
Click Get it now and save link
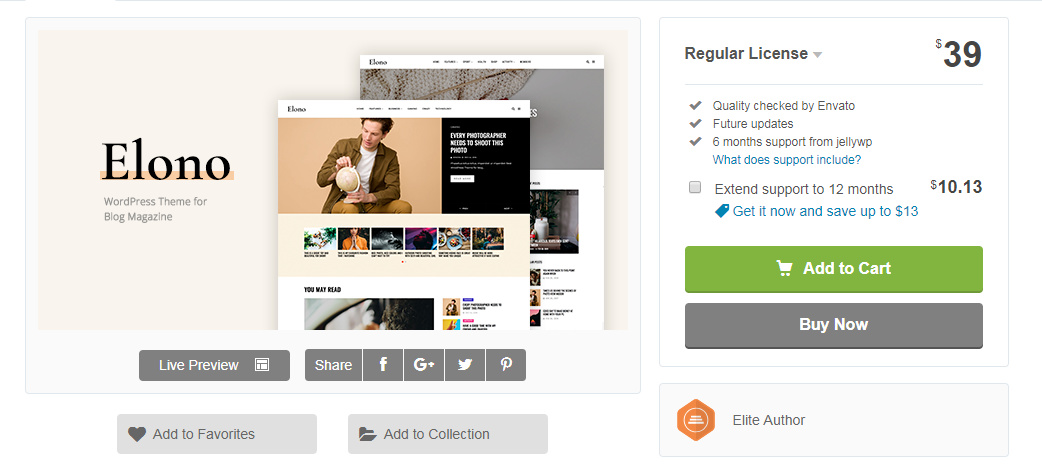click(x=817, y=211)
